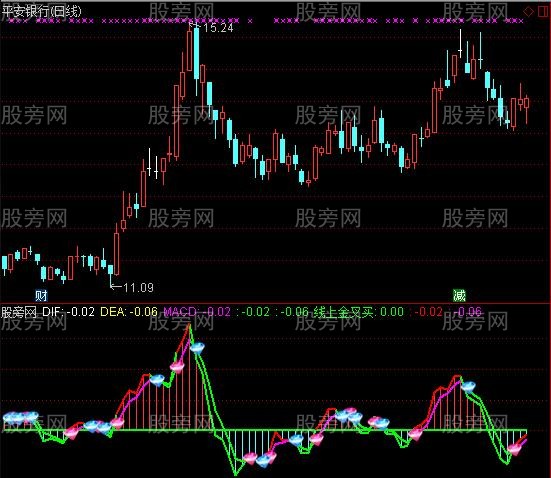This screenshot has height=478, width=551.
Task: Click the 平安银行(日线) chart title
Action: (x=41, y=11)
